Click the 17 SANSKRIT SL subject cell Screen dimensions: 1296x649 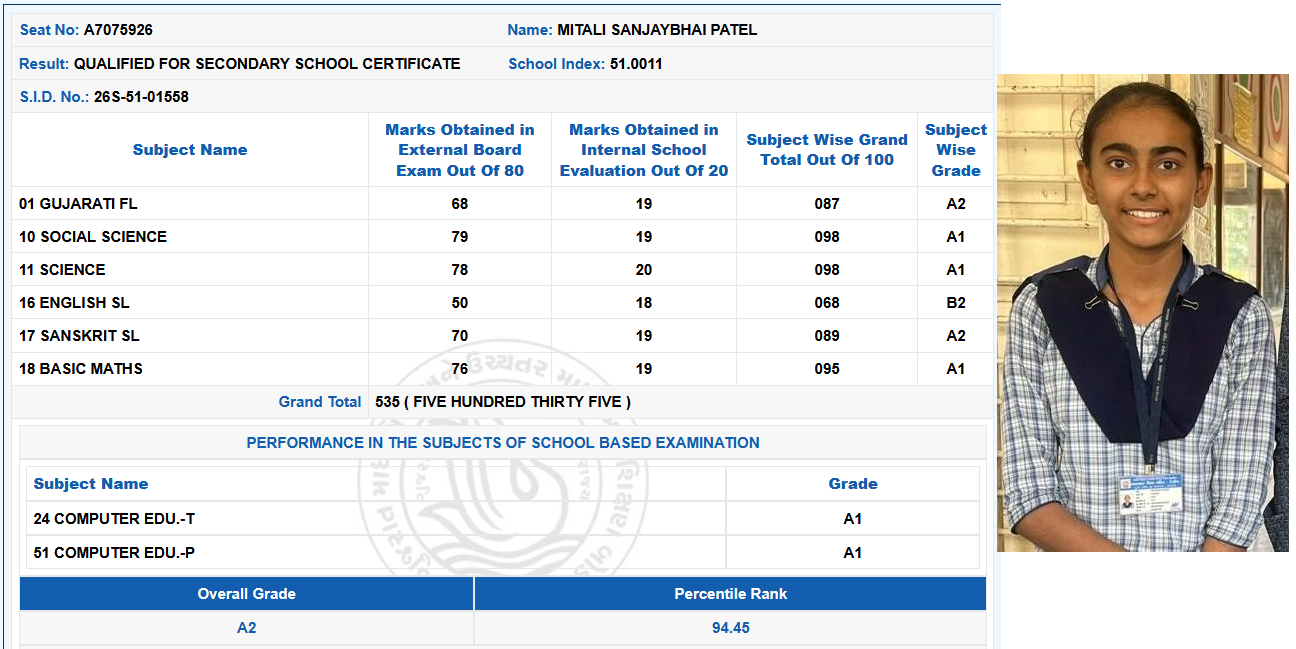click(190, 336)
